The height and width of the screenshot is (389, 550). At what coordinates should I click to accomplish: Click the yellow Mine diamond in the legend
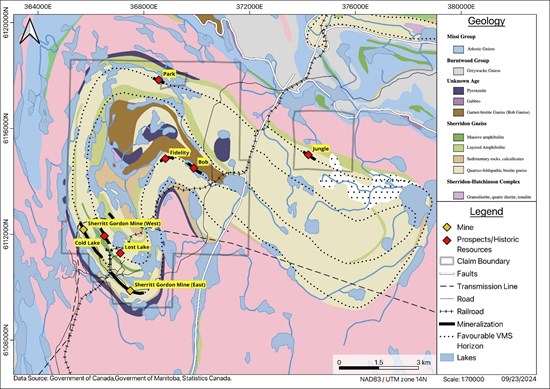(447, 227)
